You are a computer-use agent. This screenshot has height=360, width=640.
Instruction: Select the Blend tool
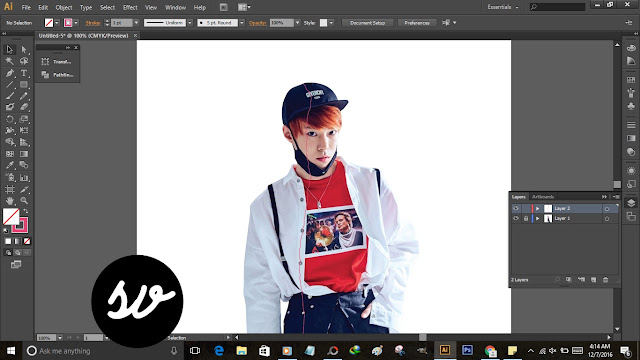(24, 165)
